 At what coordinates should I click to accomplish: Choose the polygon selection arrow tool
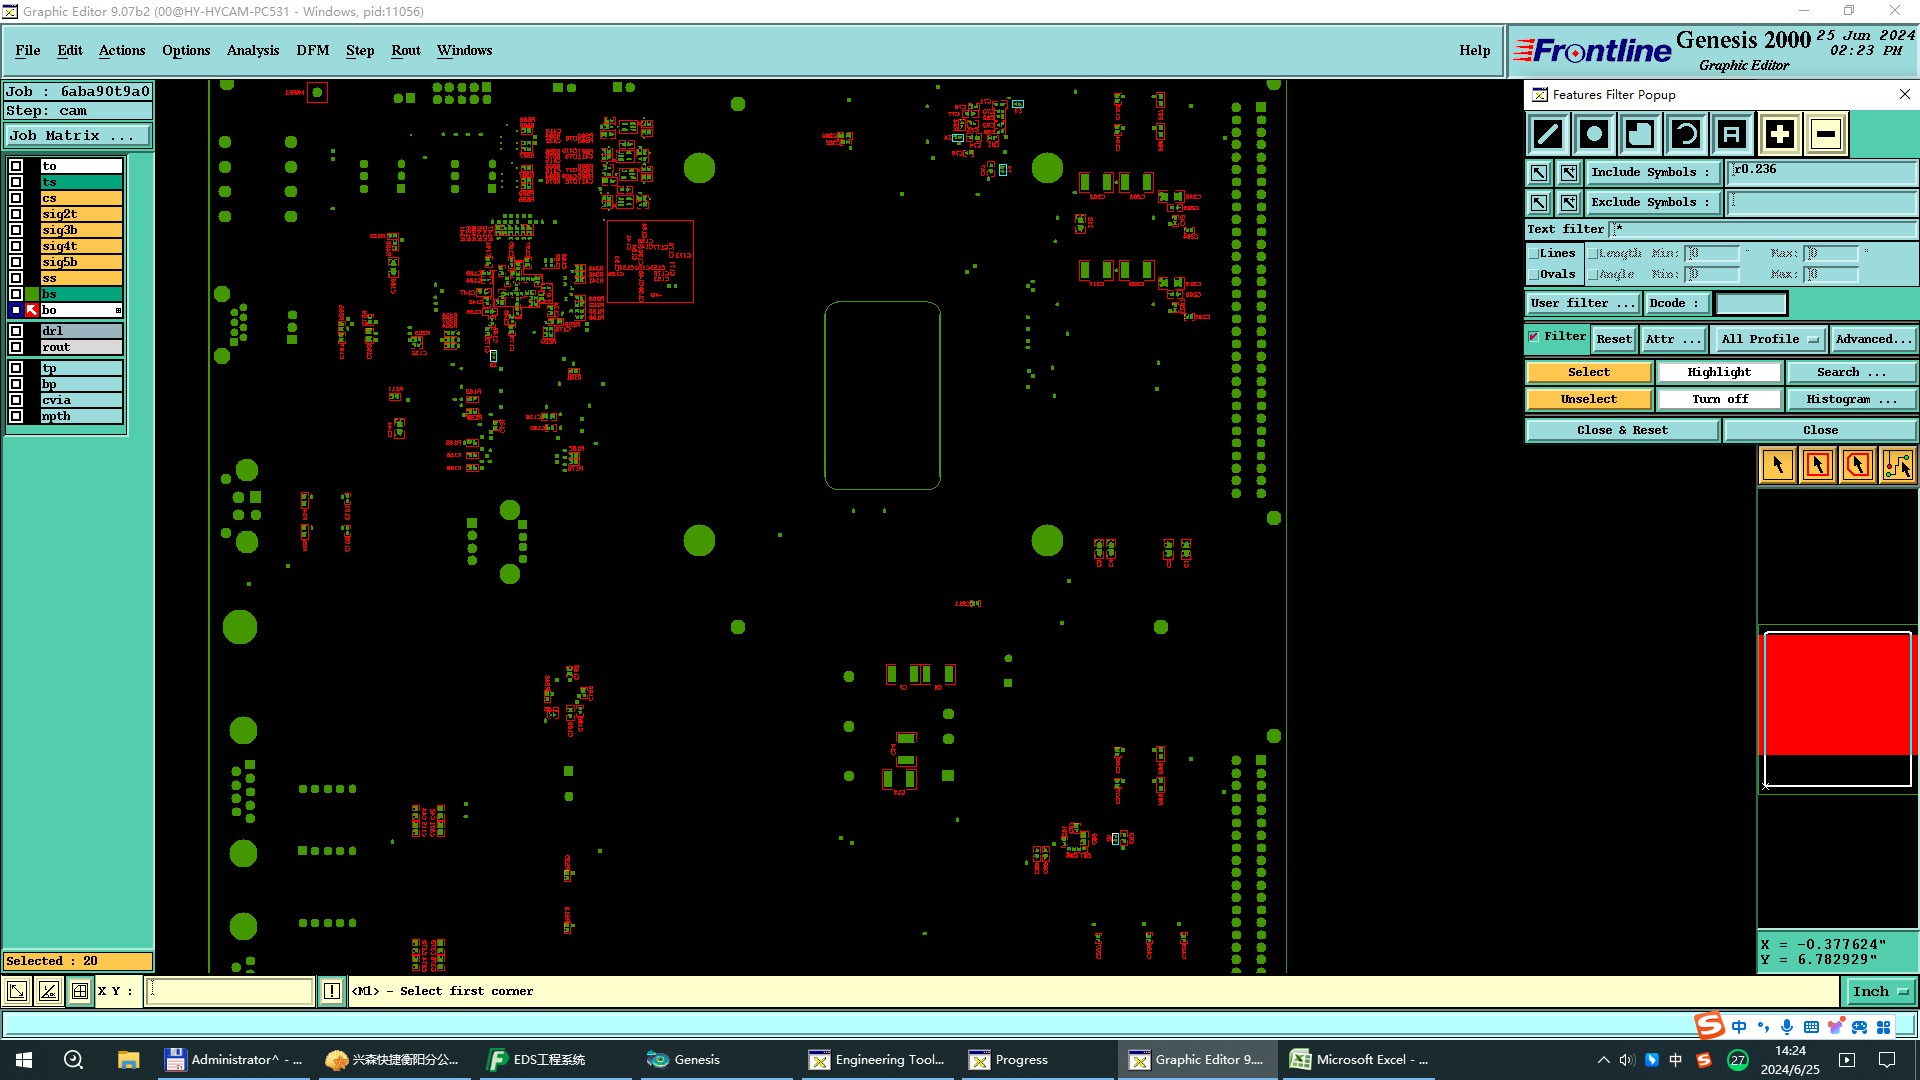click(x=1857, y=465)
